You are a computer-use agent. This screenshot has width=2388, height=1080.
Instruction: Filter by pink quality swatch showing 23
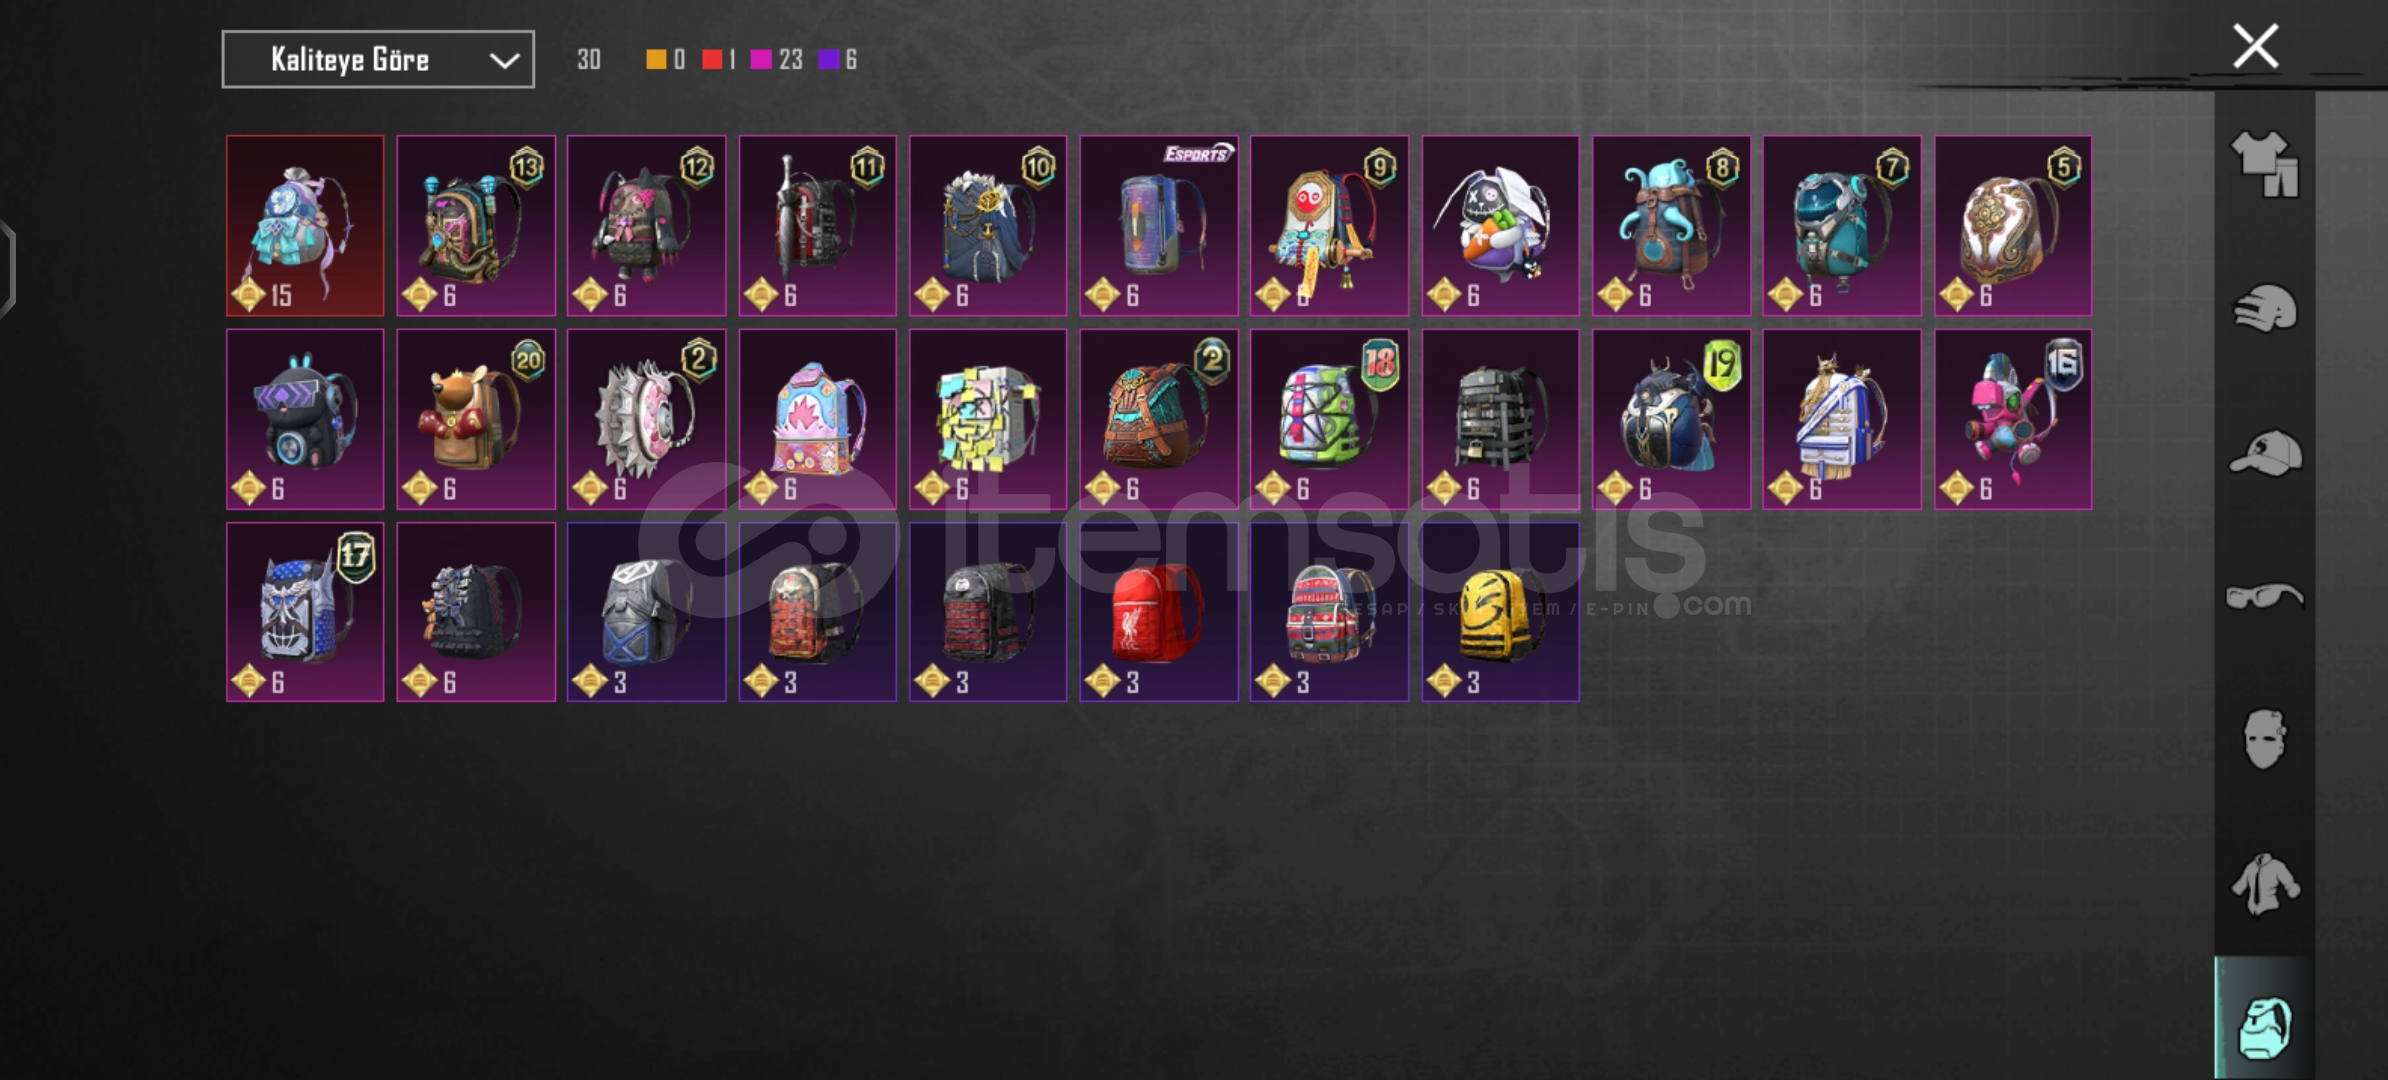coord(761,60)
